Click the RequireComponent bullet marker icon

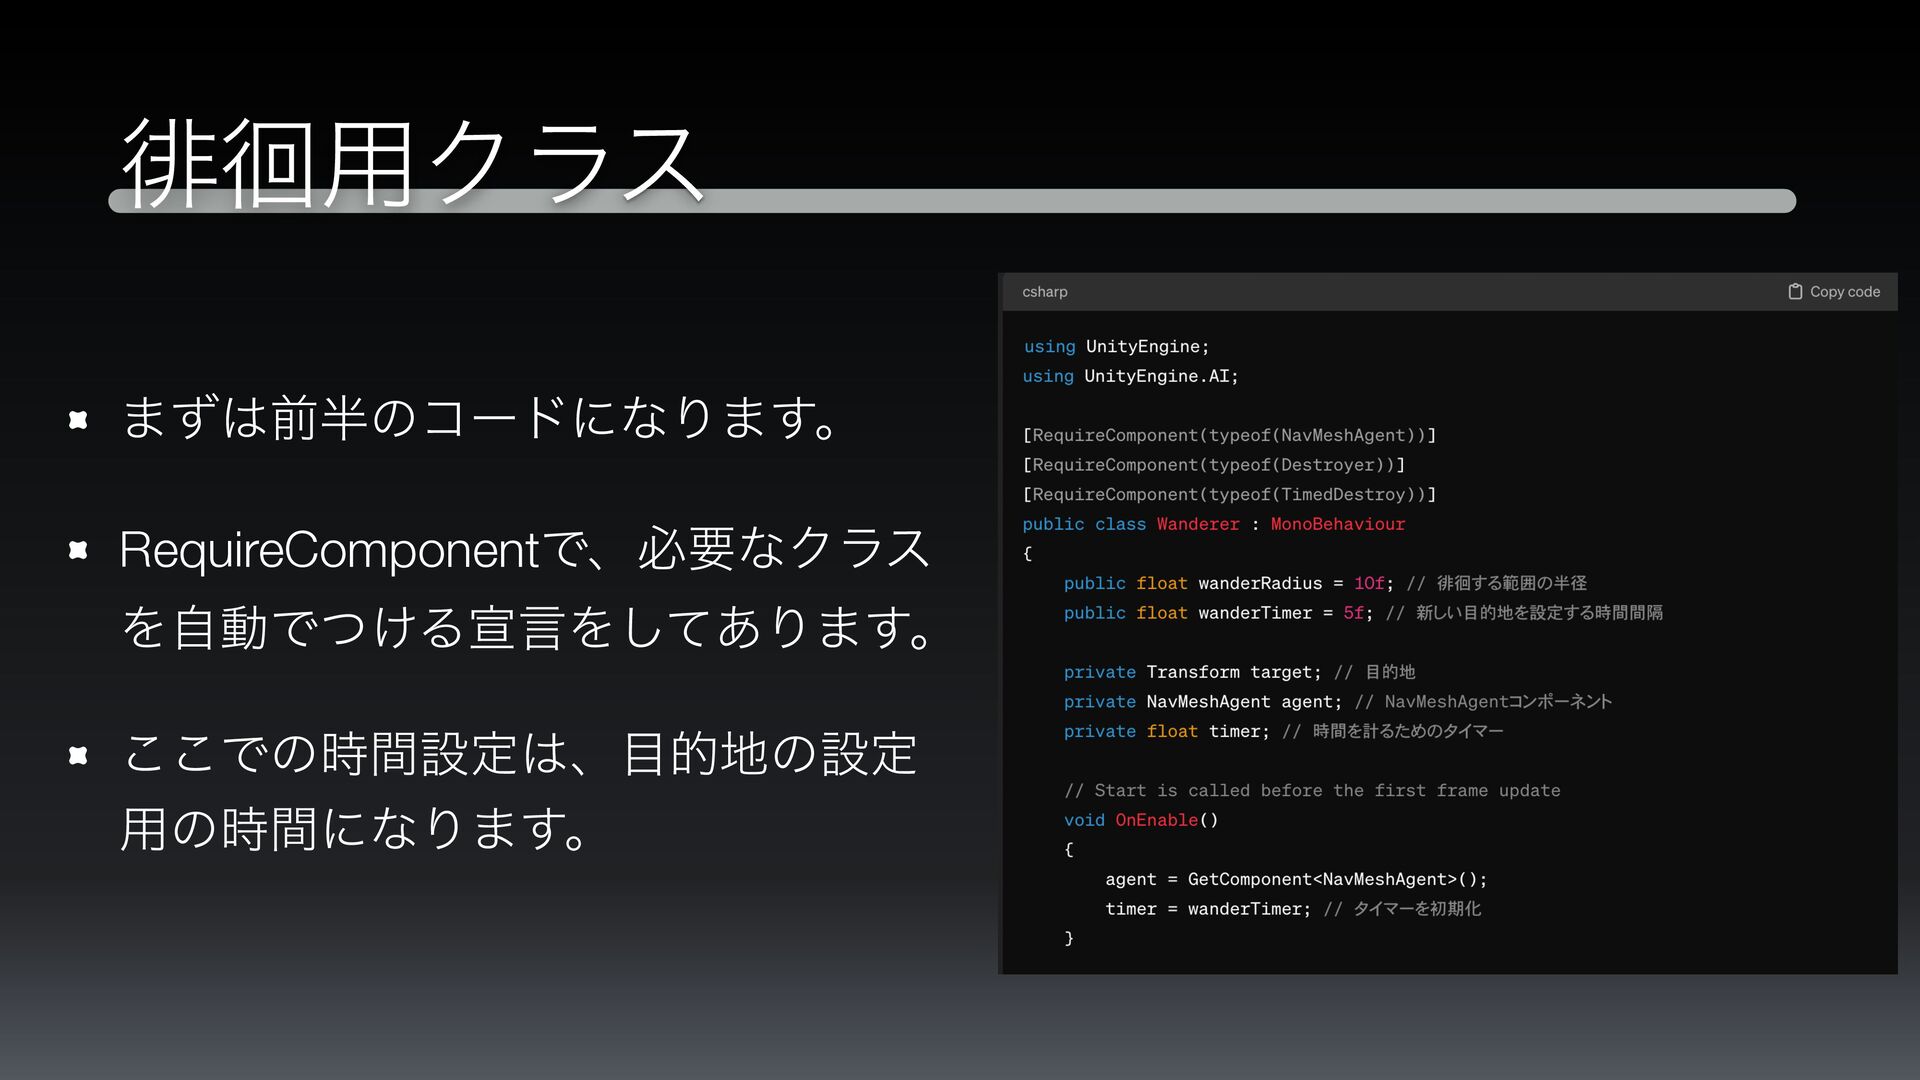tap(78, 550)
